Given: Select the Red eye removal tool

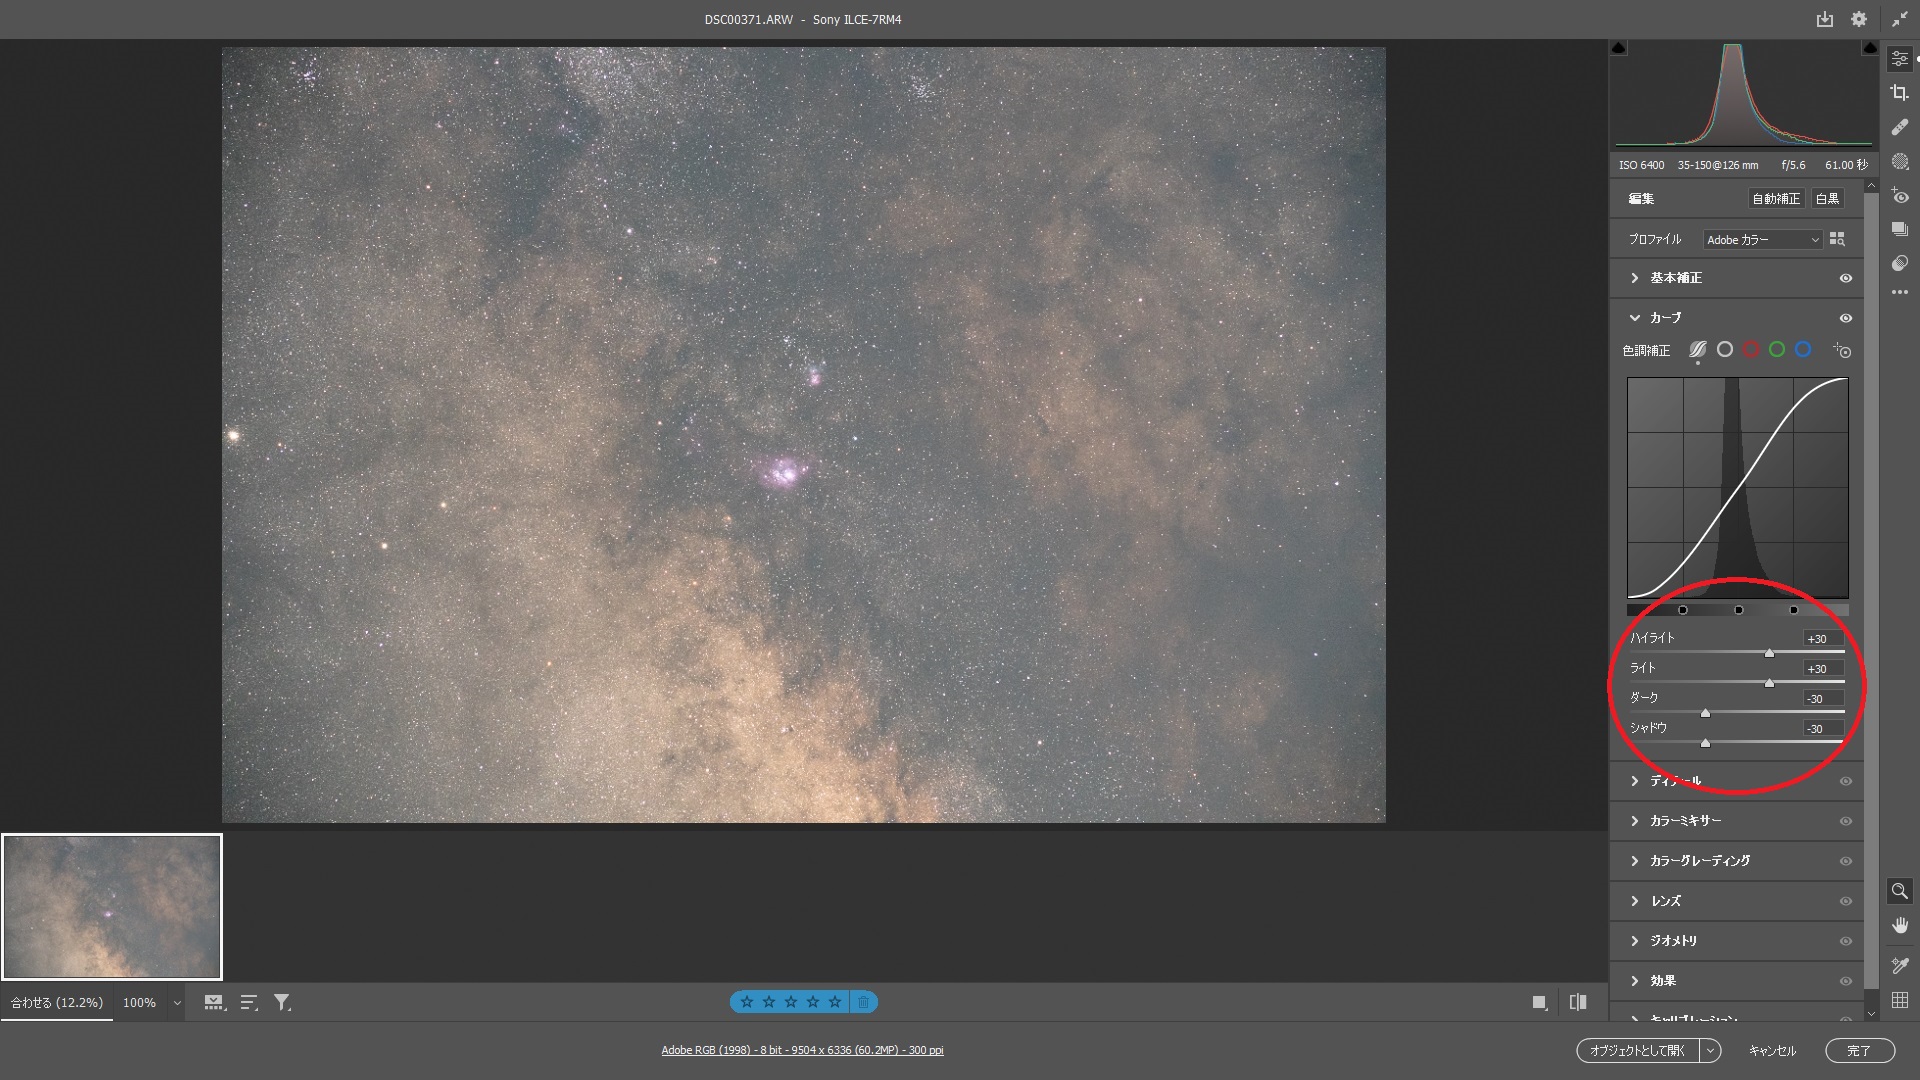Looking at the screenshot, I should tap(1899, 196).
